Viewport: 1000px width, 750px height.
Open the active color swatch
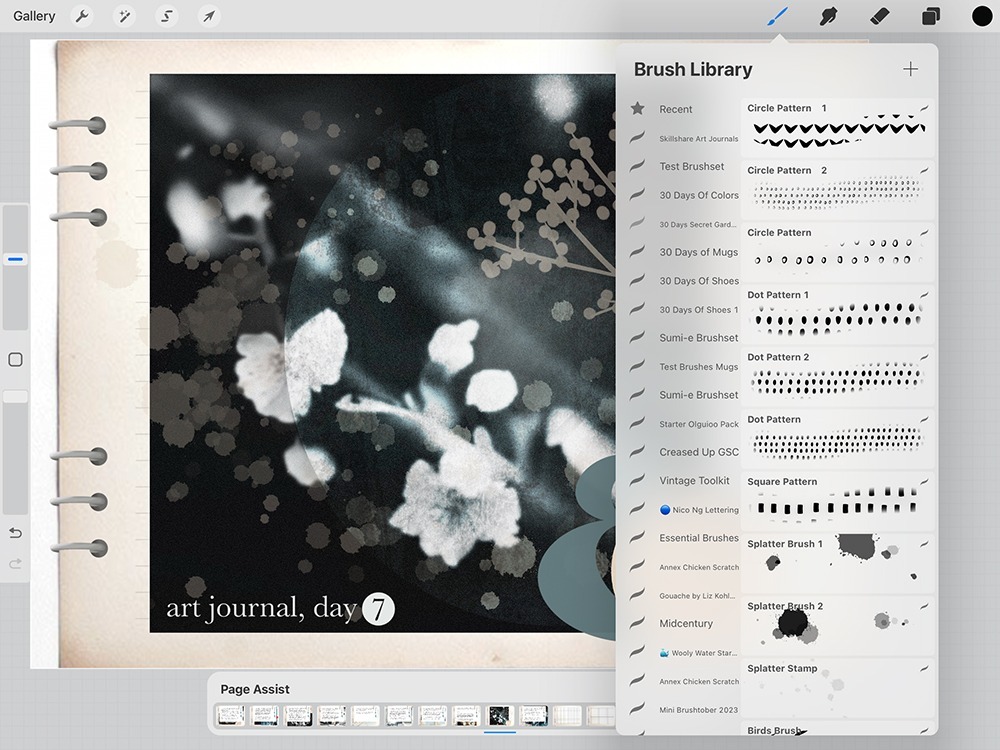pyautogui.click(x=982, y=17)
